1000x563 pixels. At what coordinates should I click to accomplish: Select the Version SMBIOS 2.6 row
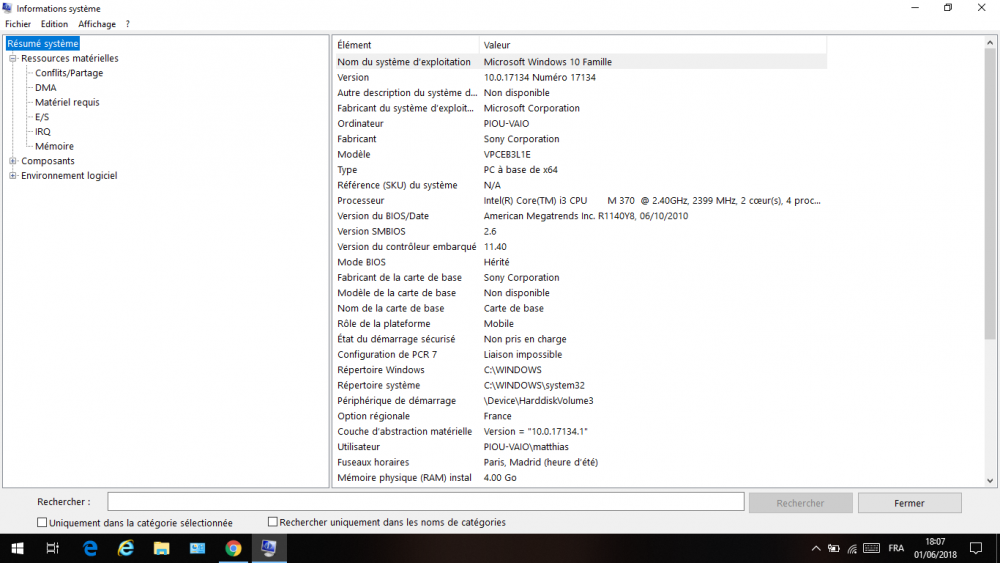[580, 231]
